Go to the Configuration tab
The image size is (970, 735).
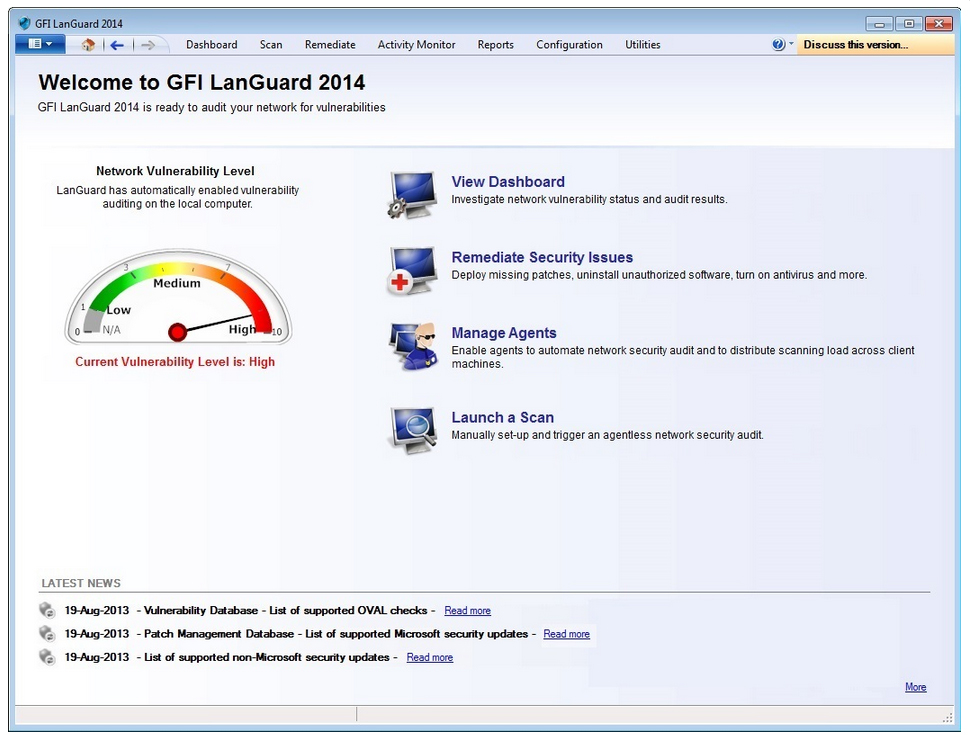(569, 45)
